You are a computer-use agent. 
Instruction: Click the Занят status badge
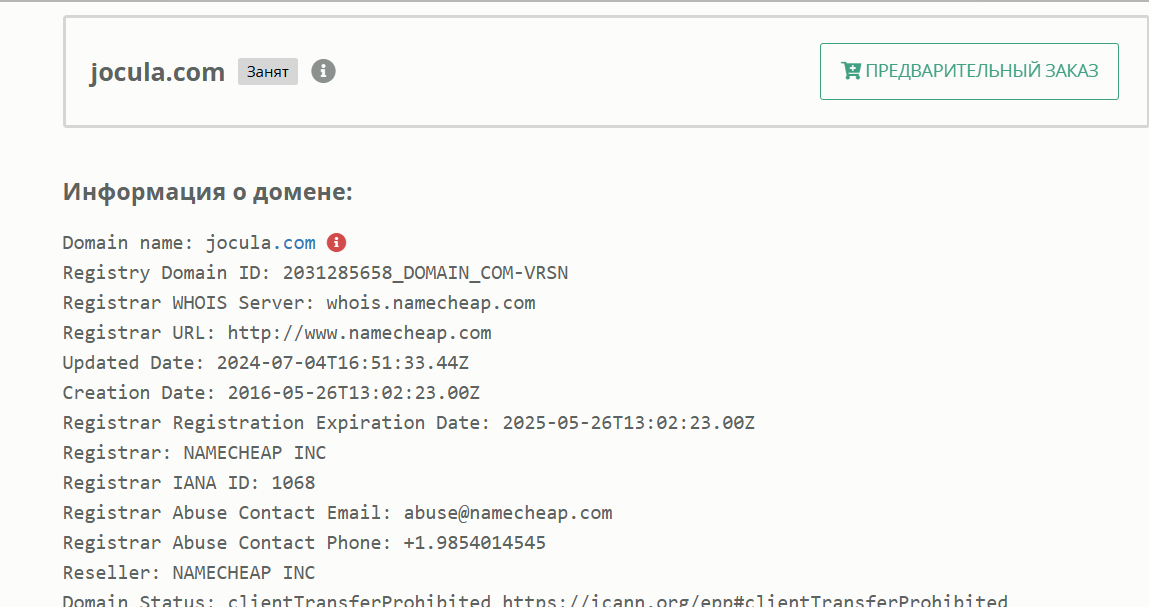267,72
